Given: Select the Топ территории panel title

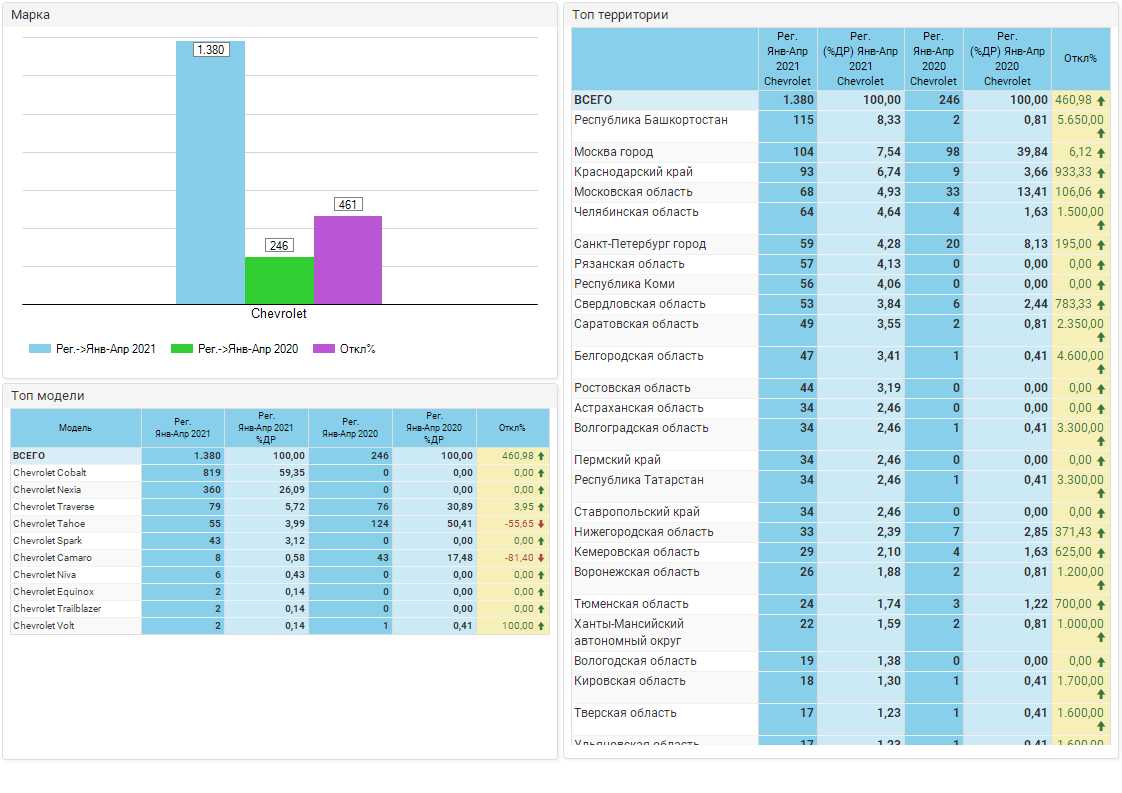Looking at the screenshot, I should point(621,15).
